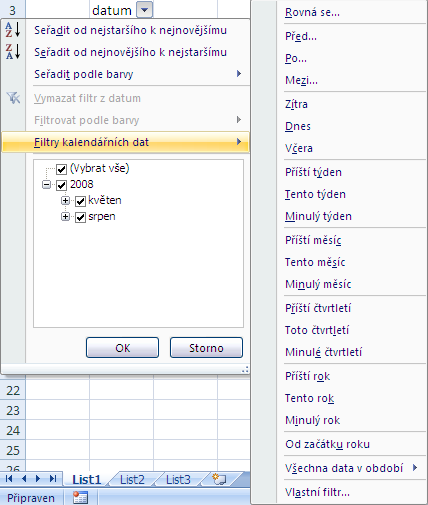The image size is (428, 505).
Task: Uncheck the (Vybrat vše) checkbox
Action: coord(61,169)
